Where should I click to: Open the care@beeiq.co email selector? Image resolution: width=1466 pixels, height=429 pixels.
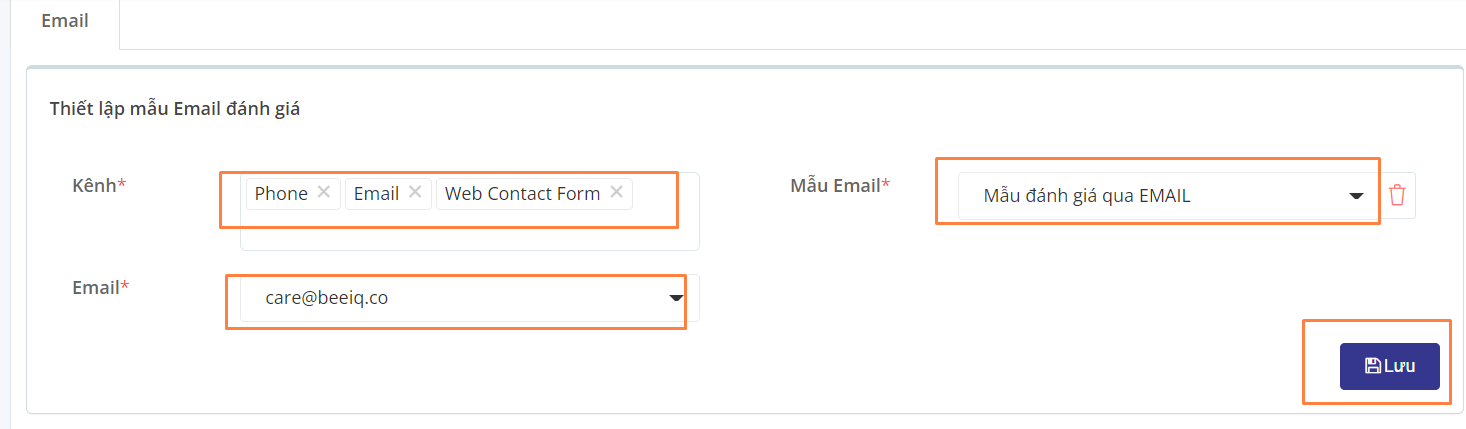point(470,298)
